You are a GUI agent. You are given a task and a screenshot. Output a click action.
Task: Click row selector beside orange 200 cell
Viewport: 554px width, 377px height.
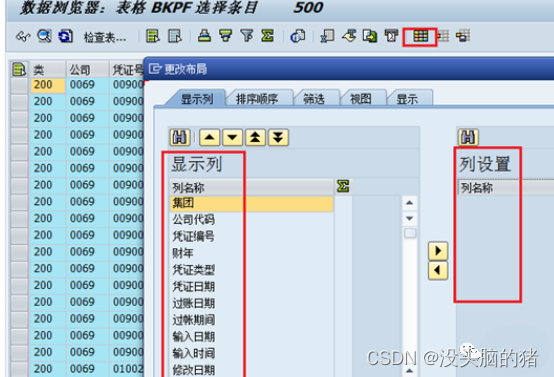click(x=19, y=85)
